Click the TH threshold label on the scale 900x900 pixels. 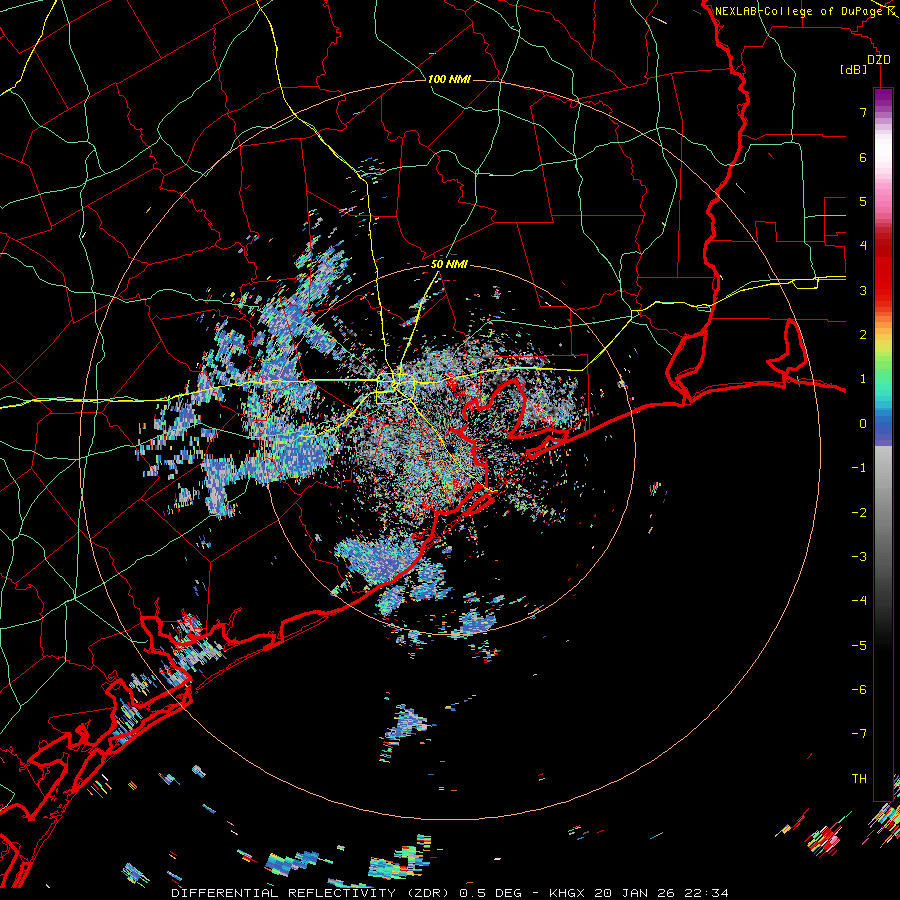859,778
